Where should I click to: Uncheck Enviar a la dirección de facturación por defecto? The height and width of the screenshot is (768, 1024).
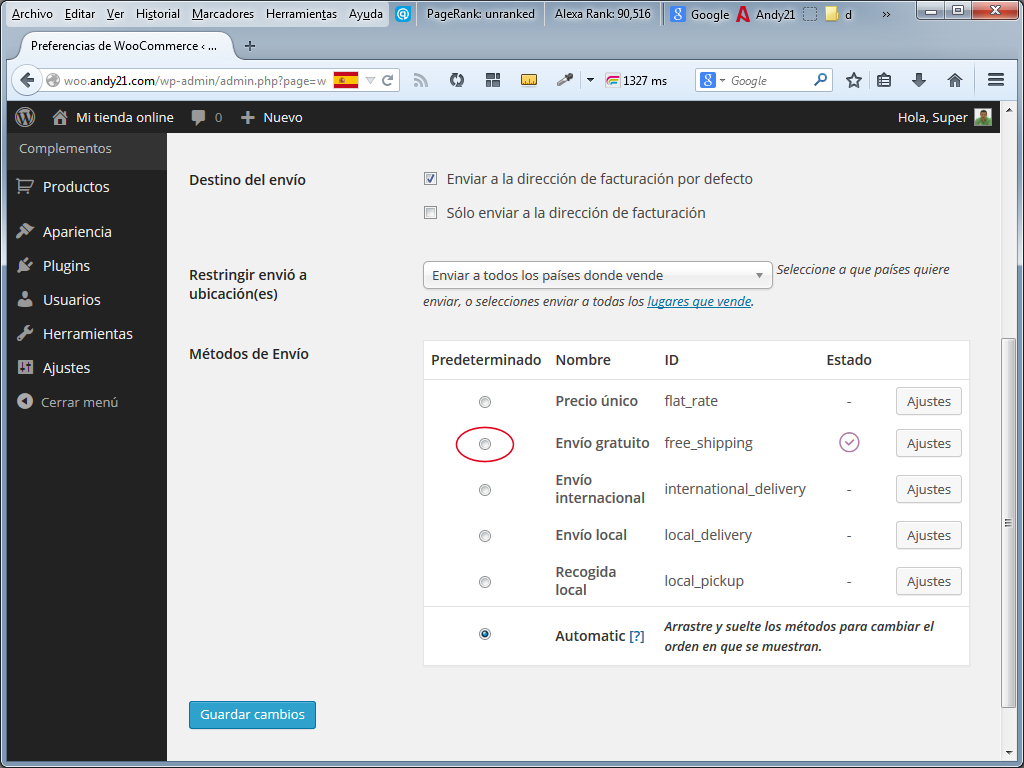click(430, 178)
